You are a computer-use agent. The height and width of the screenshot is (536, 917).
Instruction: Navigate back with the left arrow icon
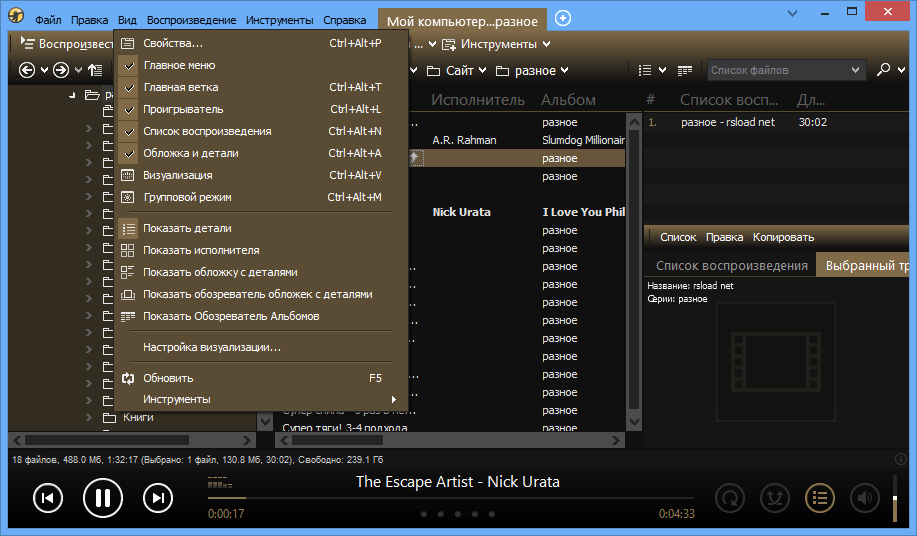click(27, 70)
